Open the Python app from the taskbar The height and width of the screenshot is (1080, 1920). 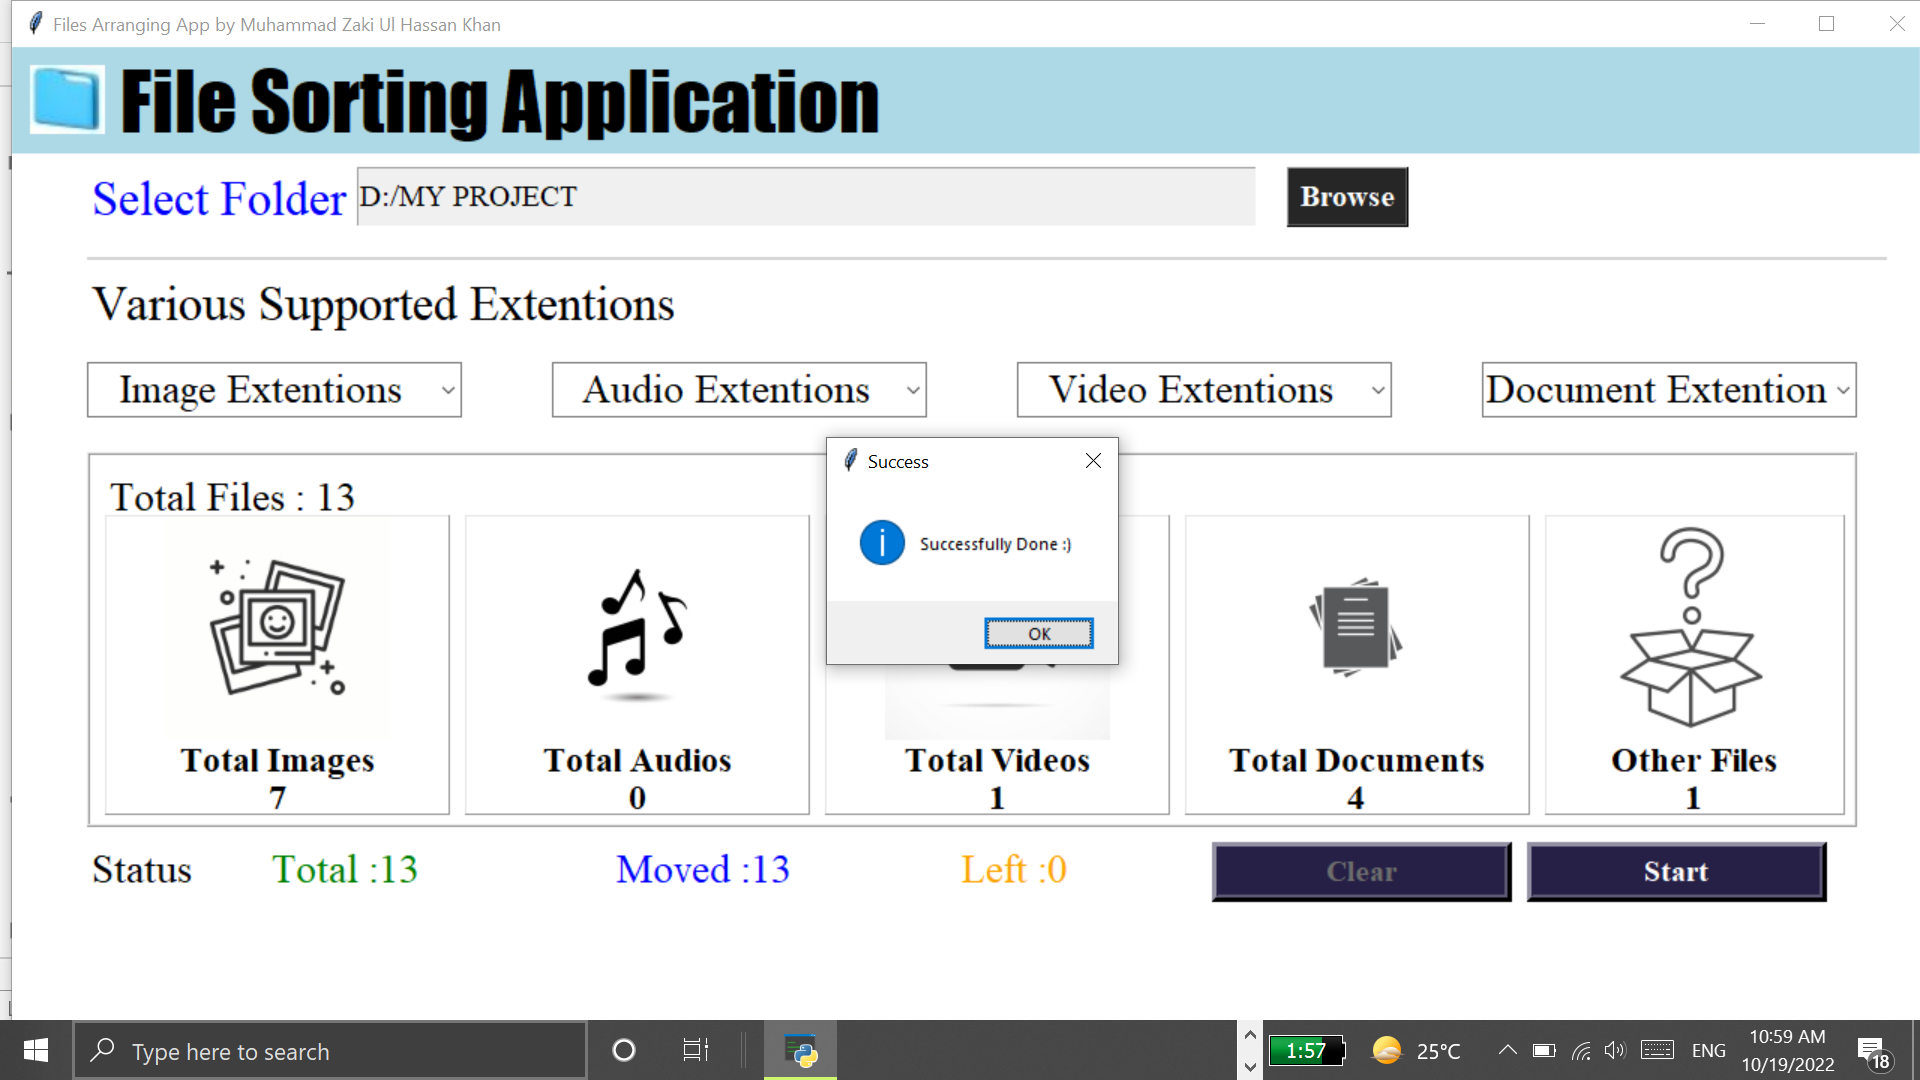[x=799, y=1050]
